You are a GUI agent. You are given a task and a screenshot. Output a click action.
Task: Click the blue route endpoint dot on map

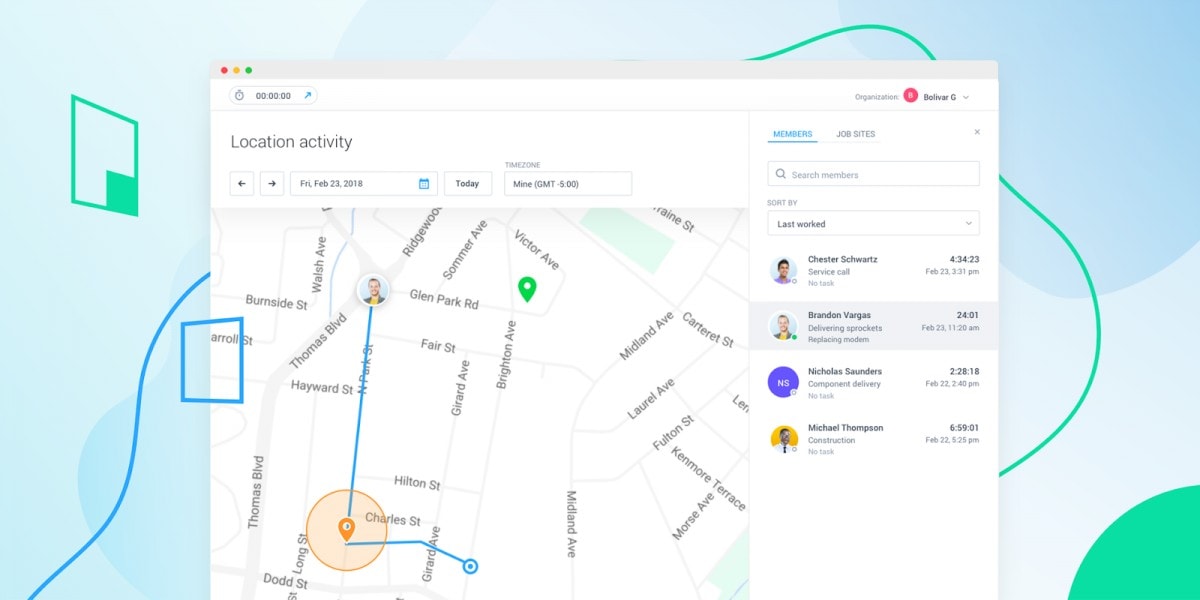(x=469, y=566)
